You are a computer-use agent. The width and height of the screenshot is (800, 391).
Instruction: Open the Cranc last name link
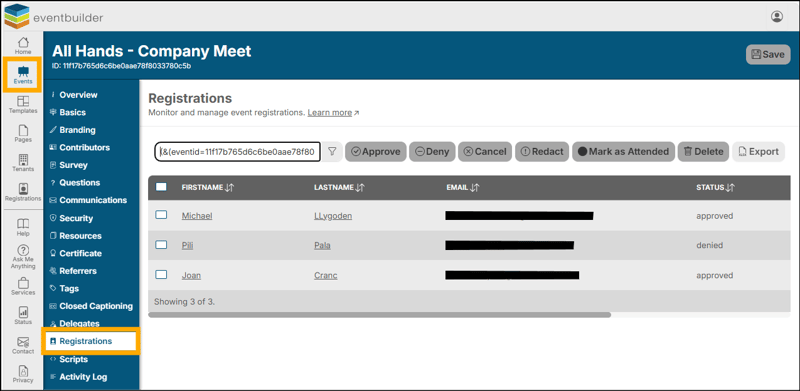tap(326, 276)
